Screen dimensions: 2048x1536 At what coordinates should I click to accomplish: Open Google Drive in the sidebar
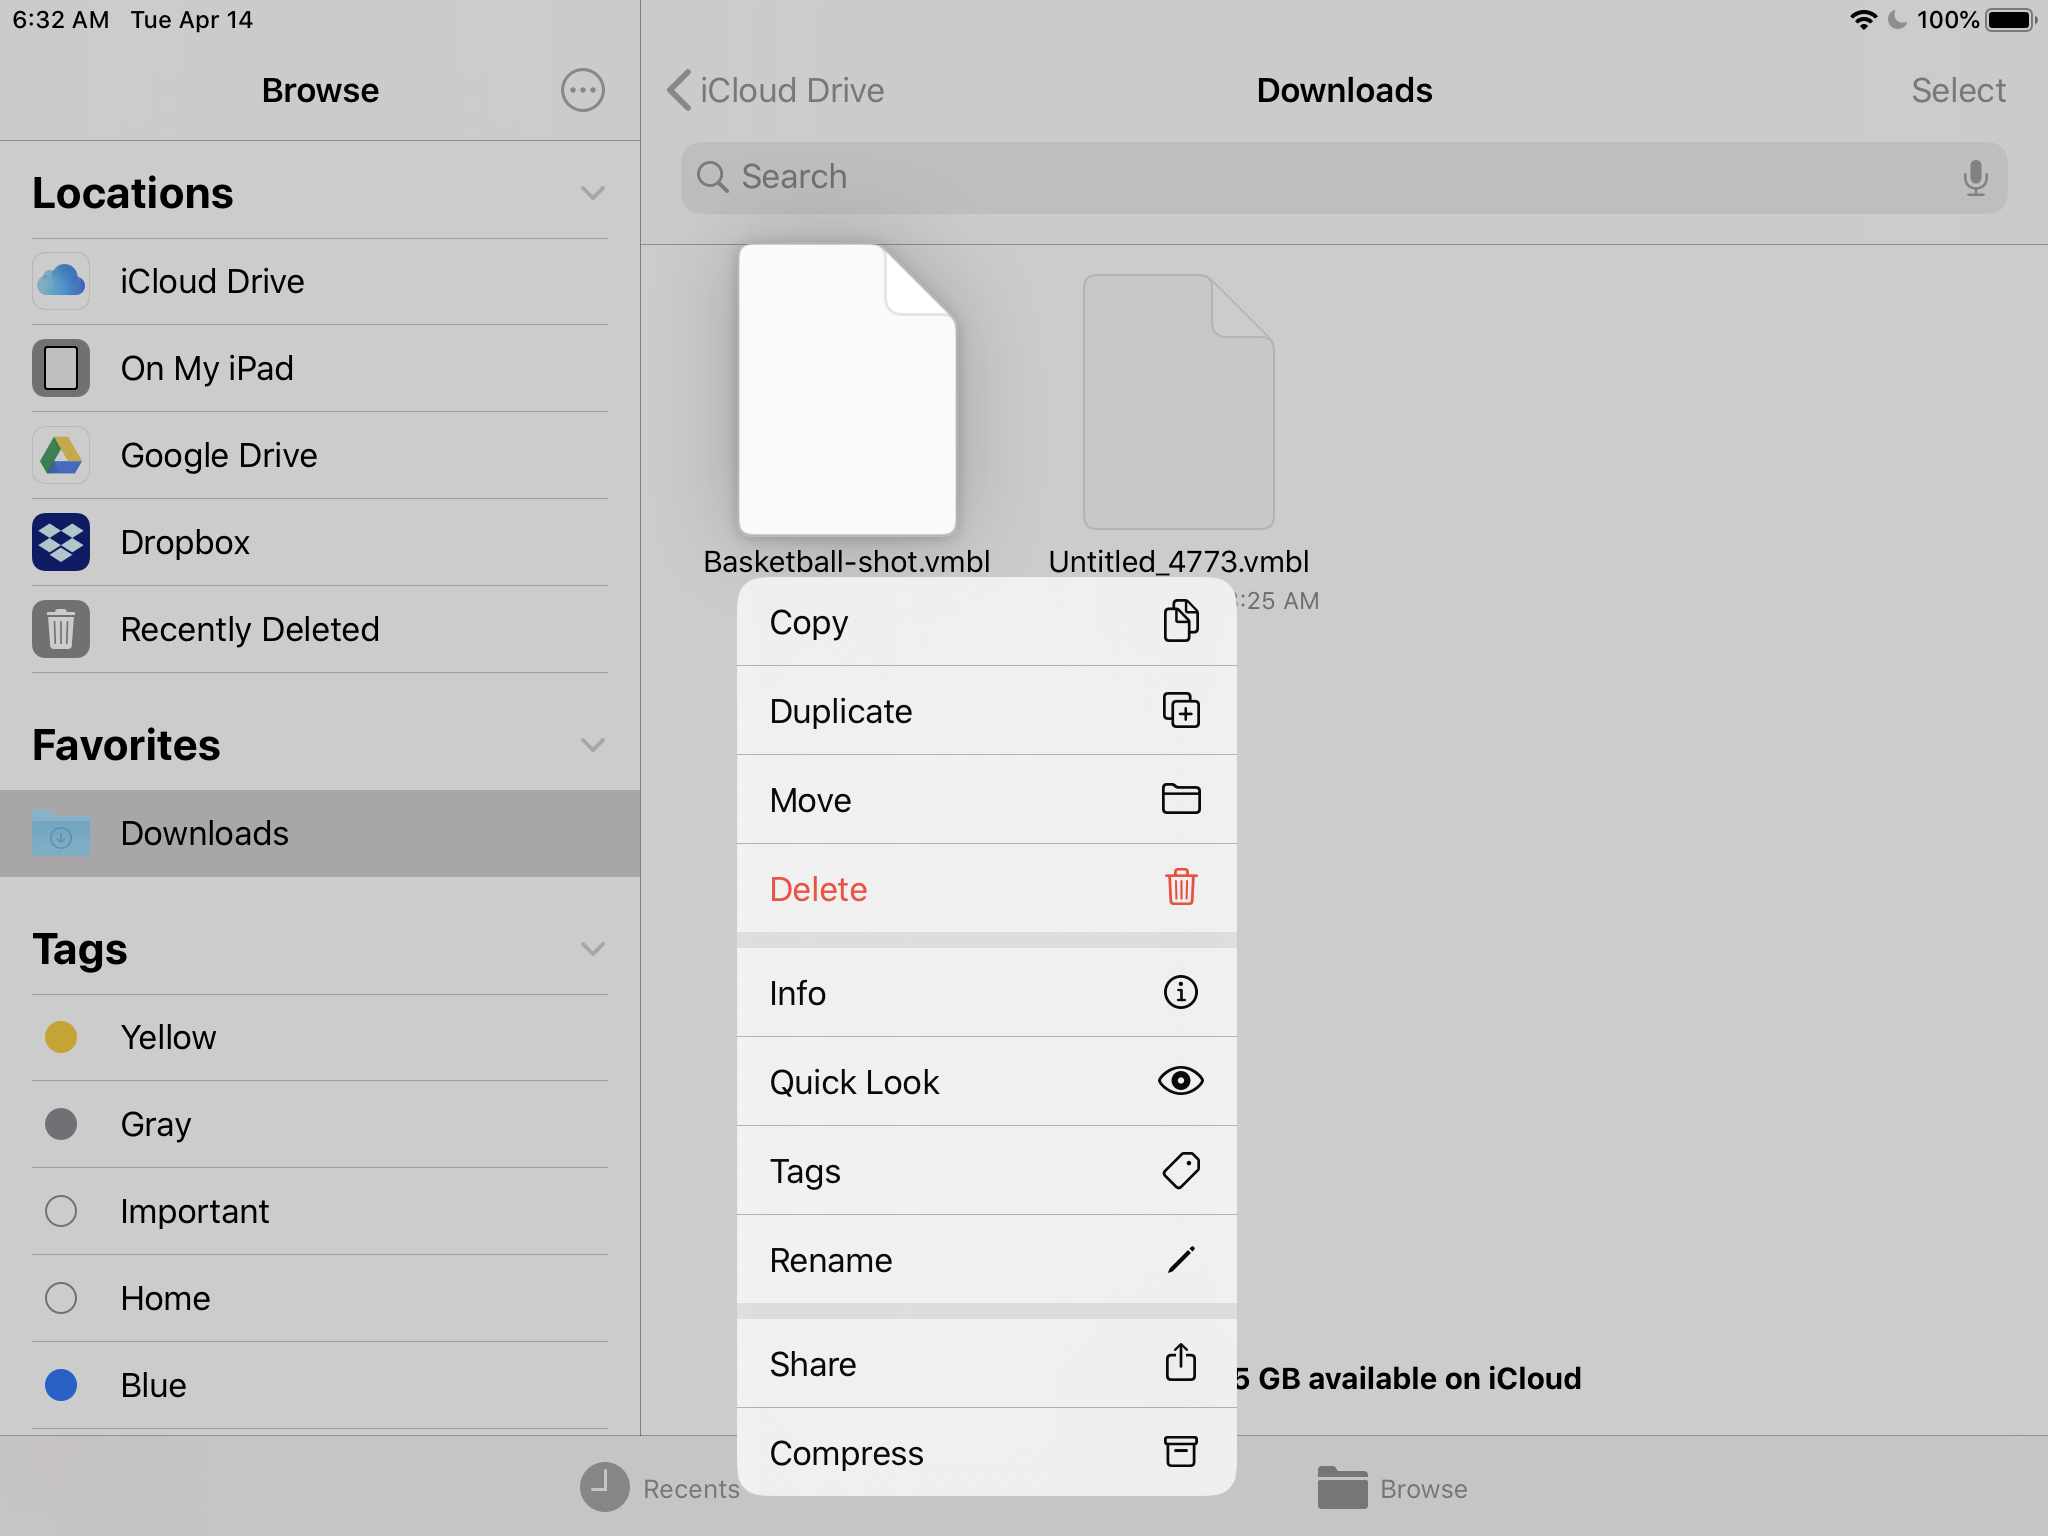218,455
